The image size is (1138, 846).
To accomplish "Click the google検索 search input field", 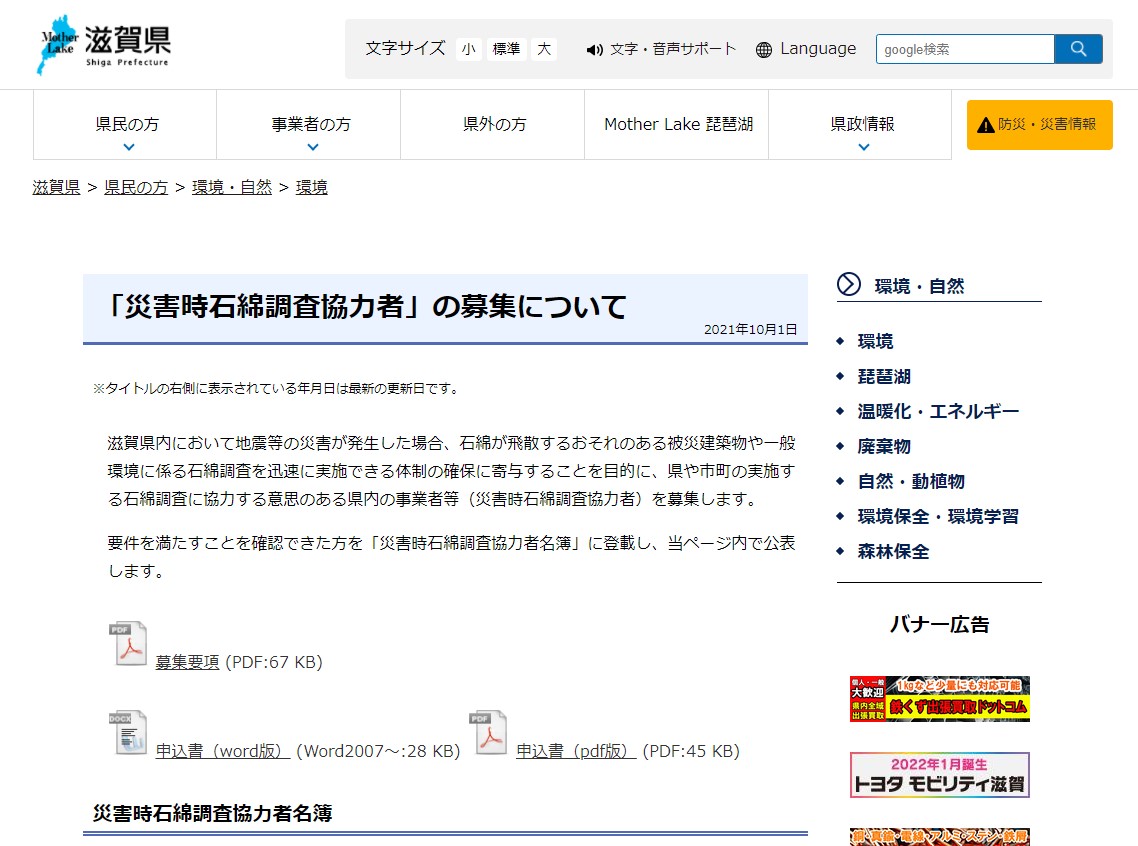I will click(x=965, y=49).
